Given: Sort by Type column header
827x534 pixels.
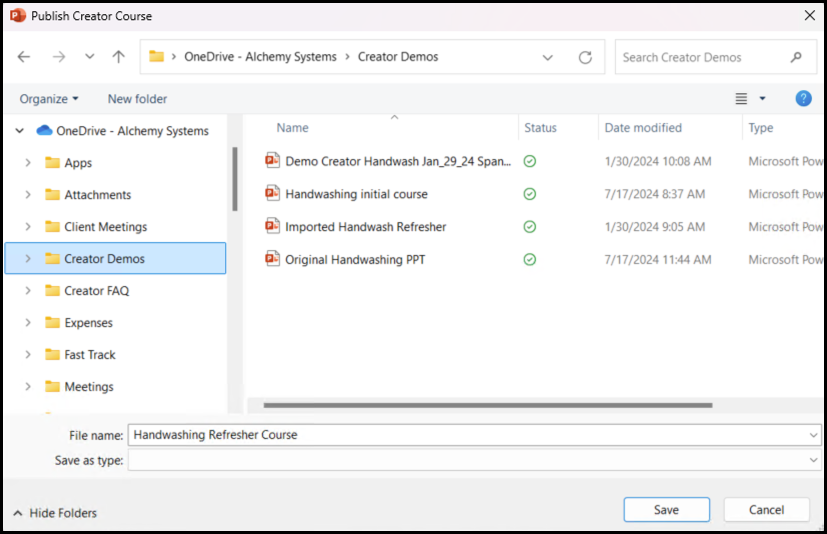Looking at the screenshot, I should pos(761,128).
